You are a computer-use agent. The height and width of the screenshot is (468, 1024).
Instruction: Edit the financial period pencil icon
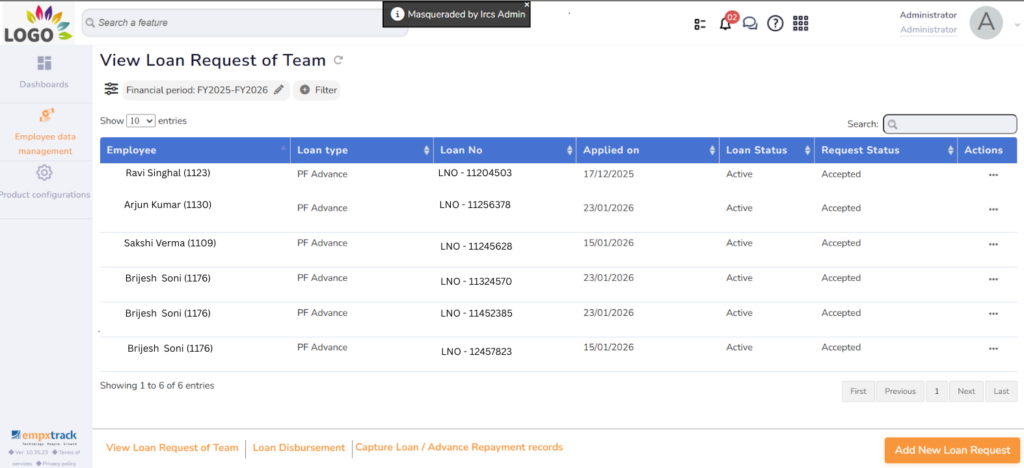(279, 90)
